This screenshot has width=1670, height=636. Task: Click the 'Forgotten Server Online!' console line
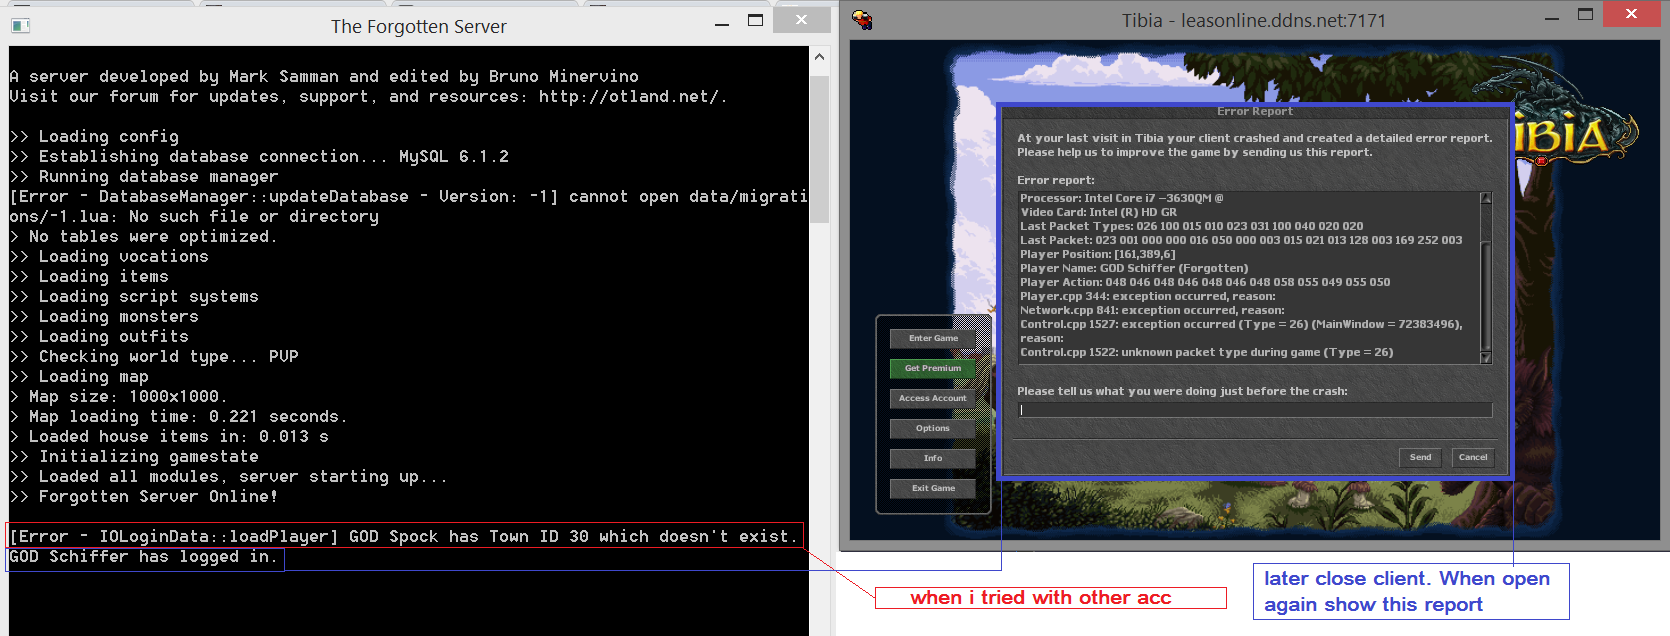click(144, 497)
